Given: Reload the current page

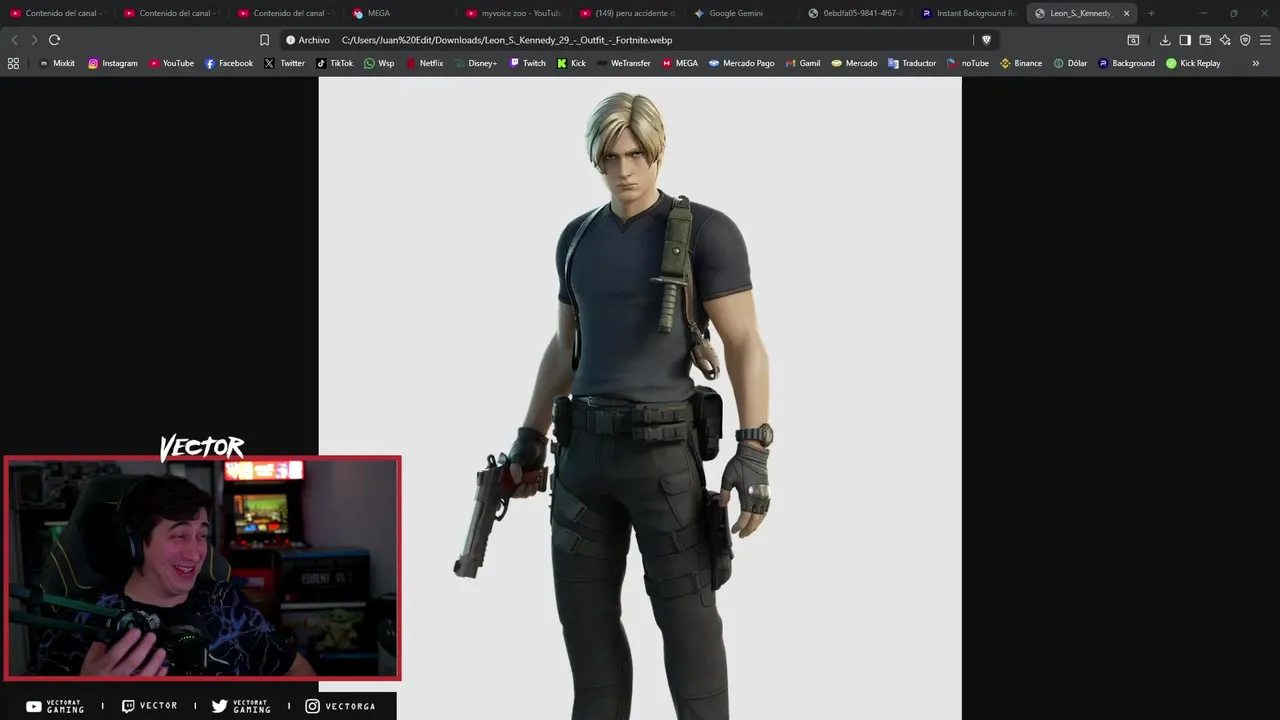Looking at the screenshot, I should 54,40.
